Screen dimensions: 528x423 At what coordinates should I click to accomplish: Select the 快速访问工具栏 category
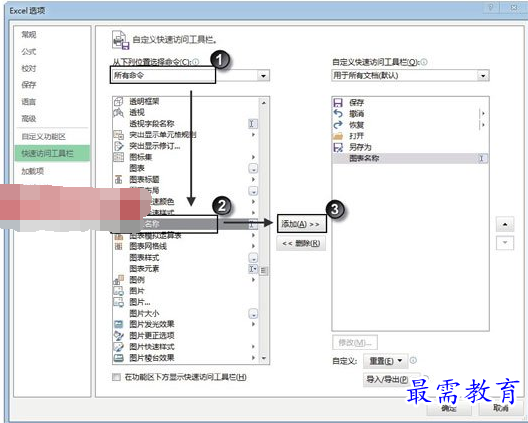point(52,154)
